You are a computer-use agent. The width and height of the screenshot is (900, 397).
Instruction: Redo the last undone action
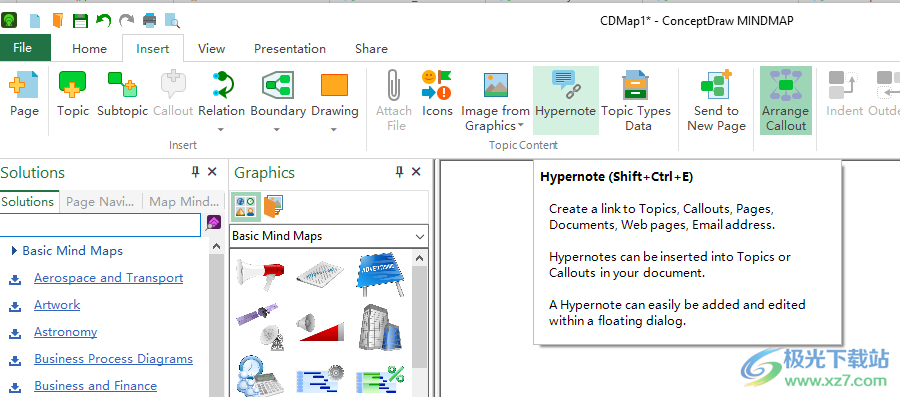(126, 21)
